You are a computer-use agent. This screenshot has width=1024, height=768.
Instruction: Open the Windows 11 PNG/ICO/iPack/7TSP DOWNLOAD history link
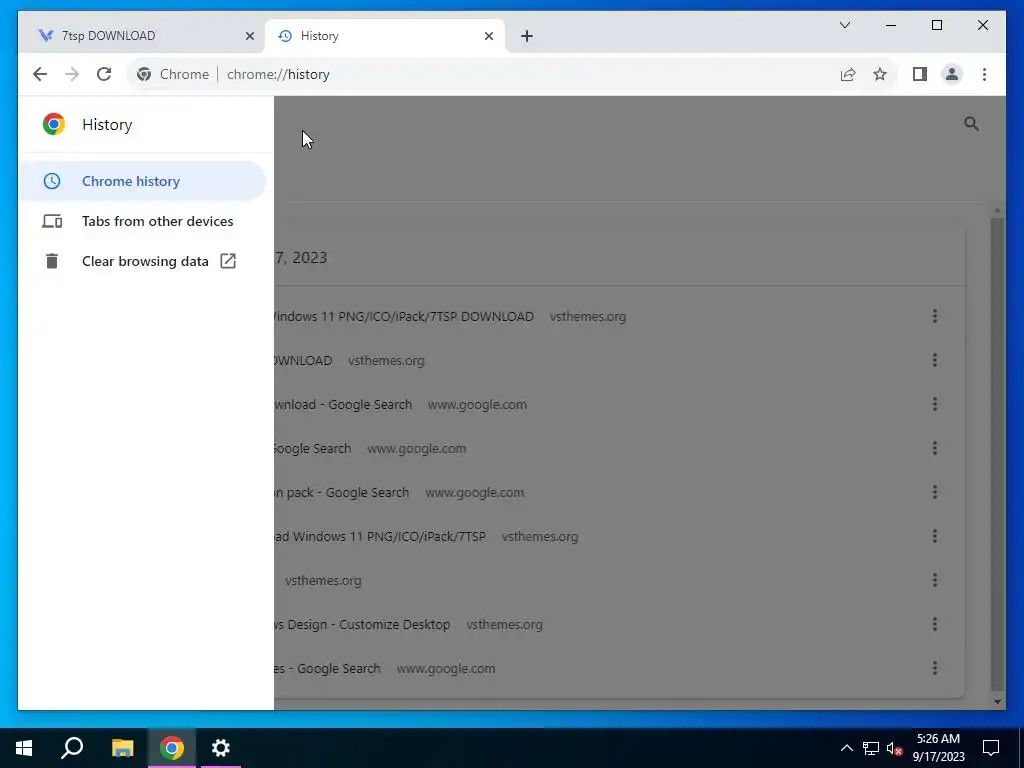point(404,316)
